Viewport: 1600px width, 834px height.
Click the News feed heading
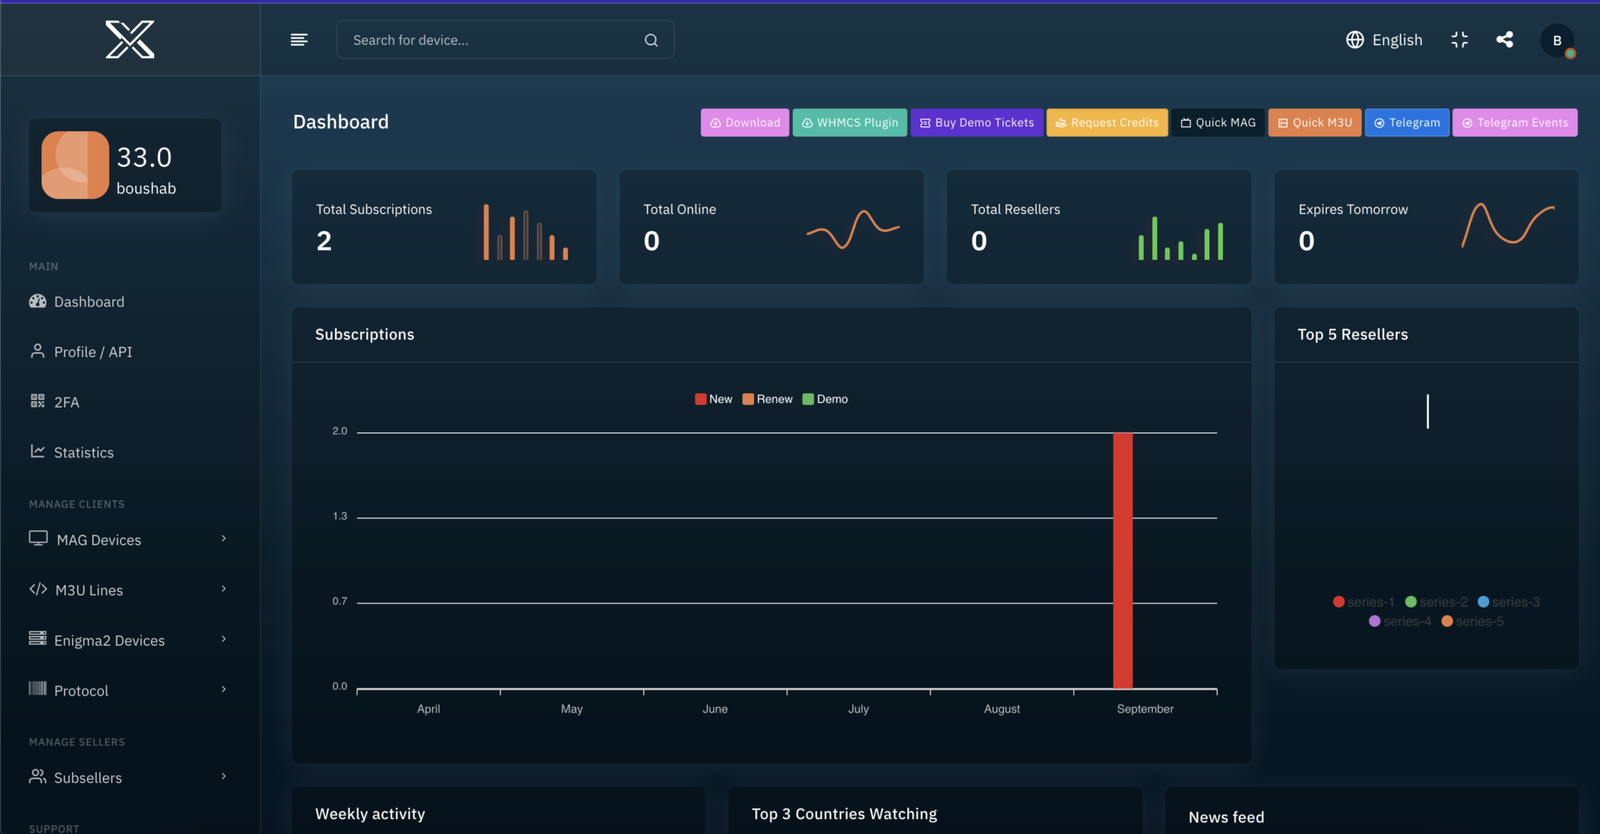click(x=1226, y=817)
